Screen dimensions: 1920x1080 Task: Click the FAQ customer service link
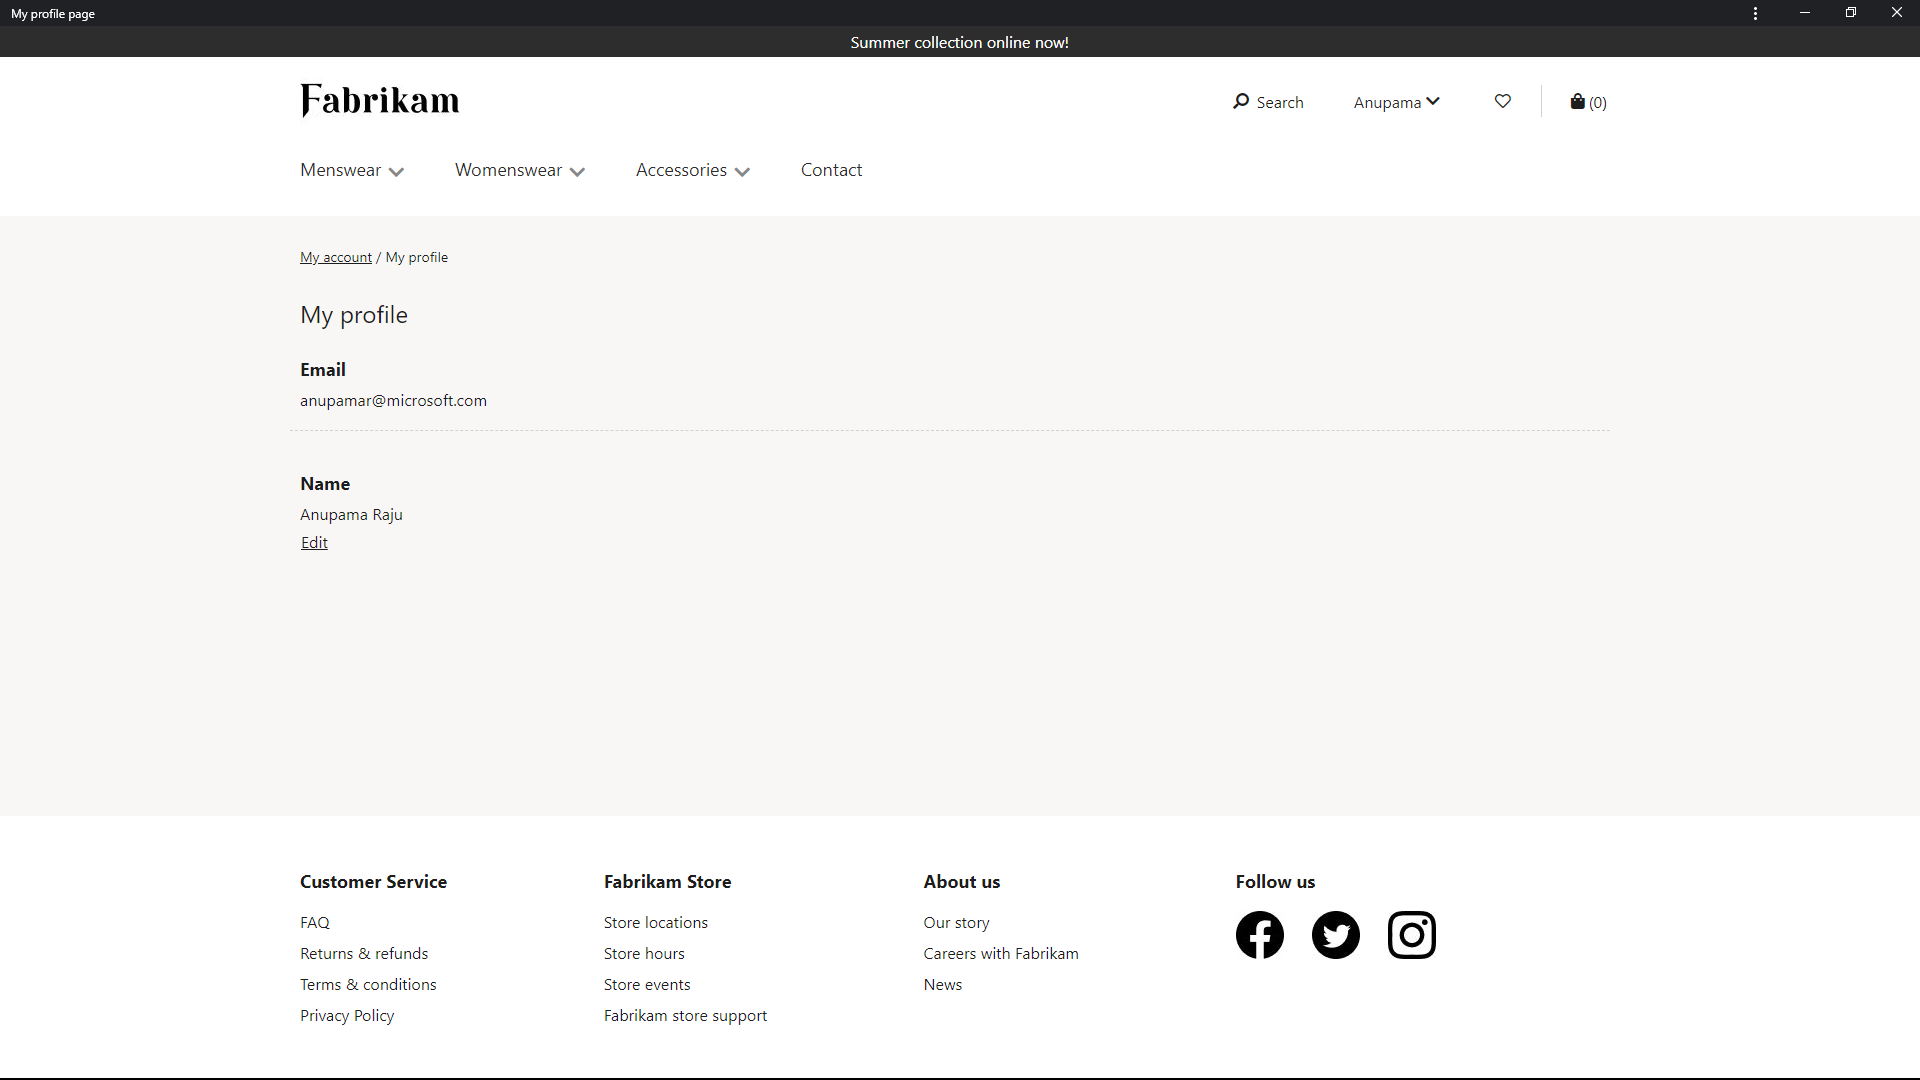click(315, 922)
